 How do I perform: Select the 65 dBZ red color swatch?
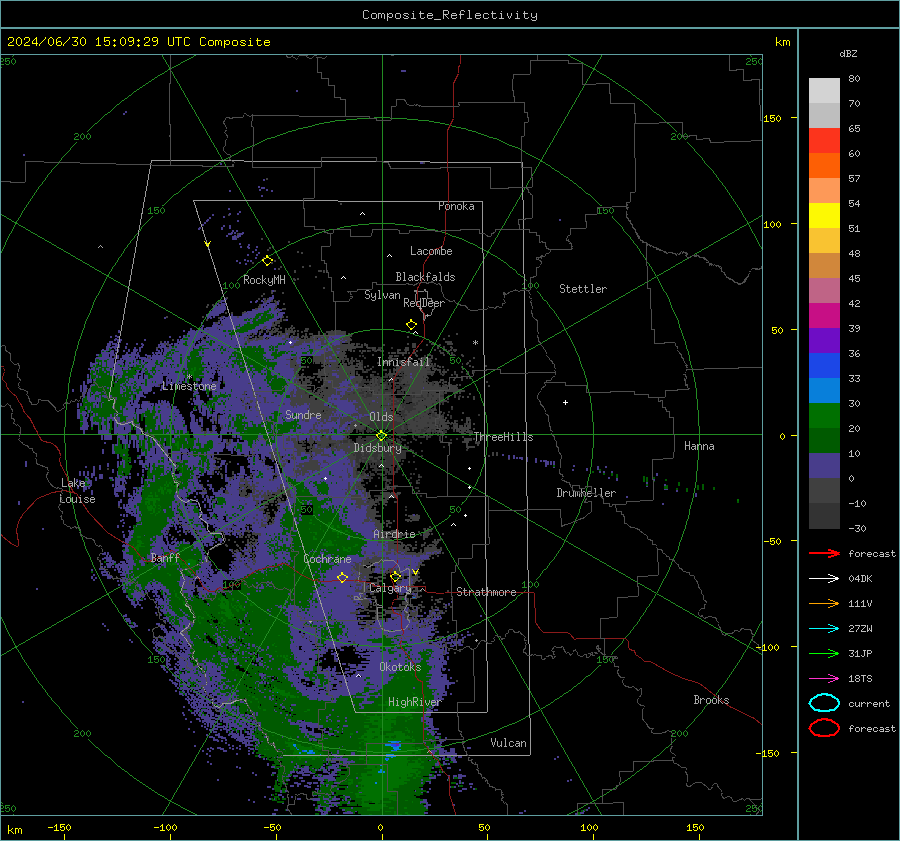[x=824, y=141]
